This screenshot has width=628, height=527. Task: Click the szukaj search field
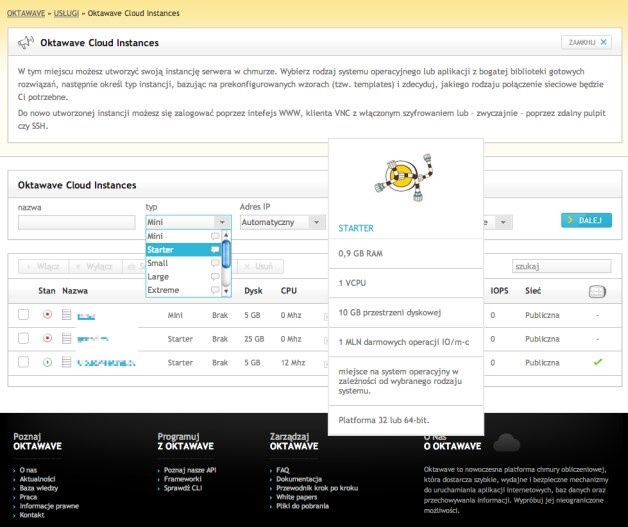tap(562, 266)
